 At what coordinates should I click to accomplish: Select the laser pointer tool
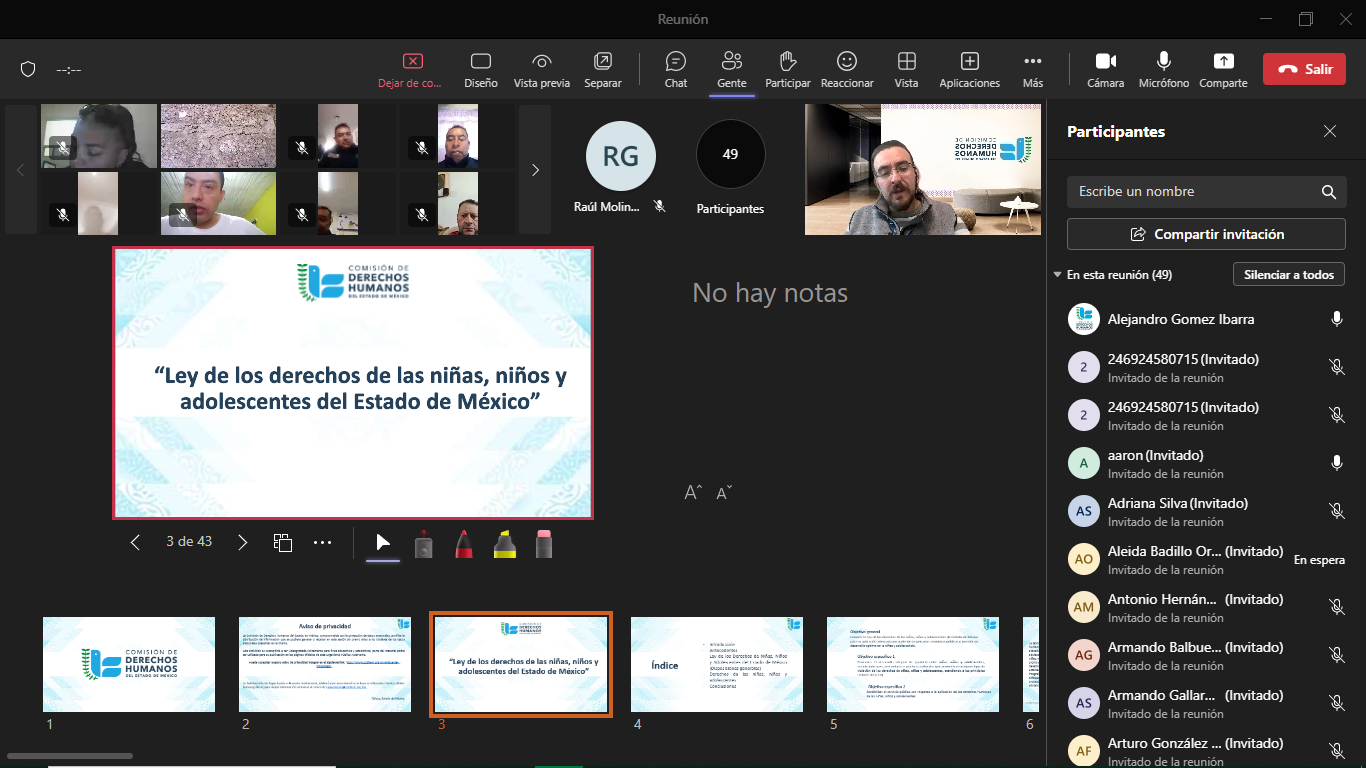pos(423,543)
